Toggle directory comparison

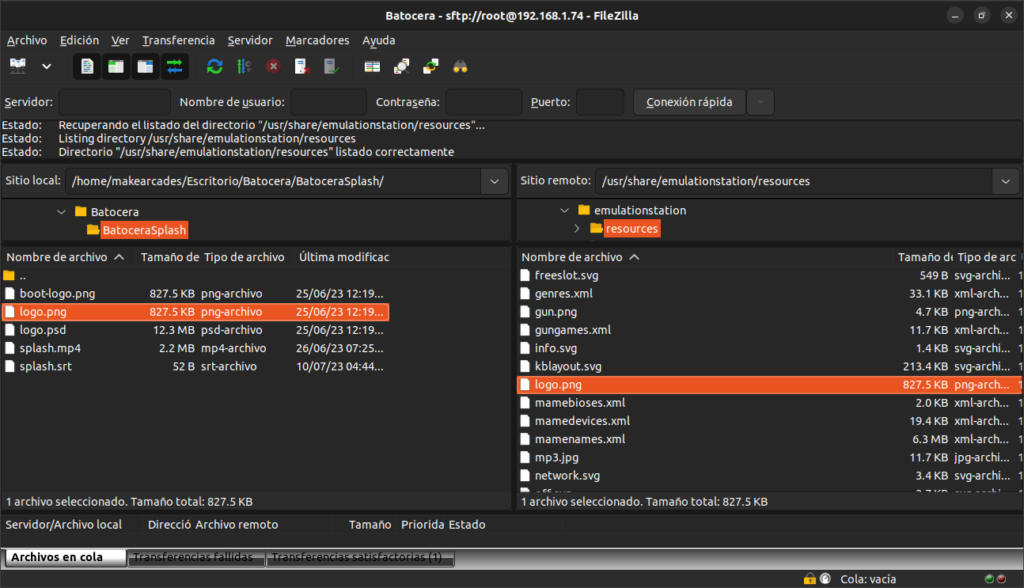[402, 66]
